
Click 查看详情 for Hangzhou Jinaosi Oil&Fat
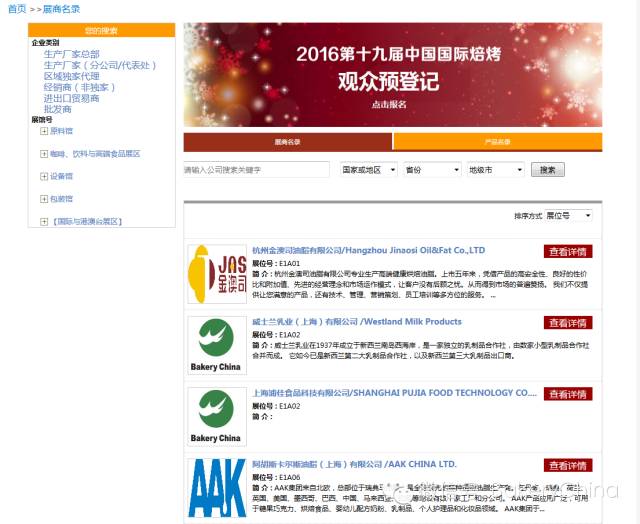point(568,252)
